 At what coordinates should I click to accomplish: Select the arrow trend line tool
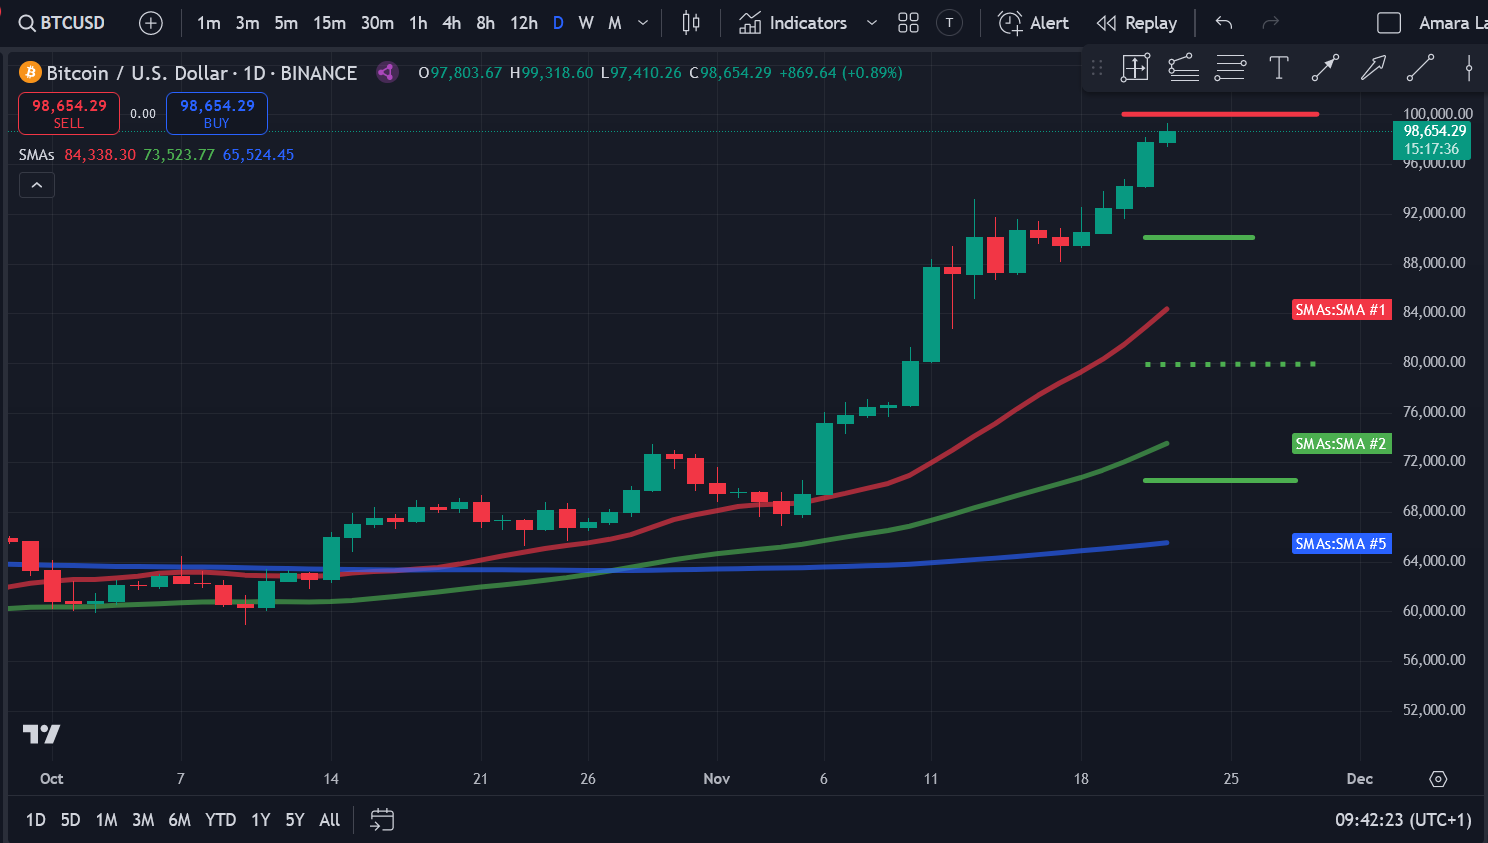[x=1325, y=68]
